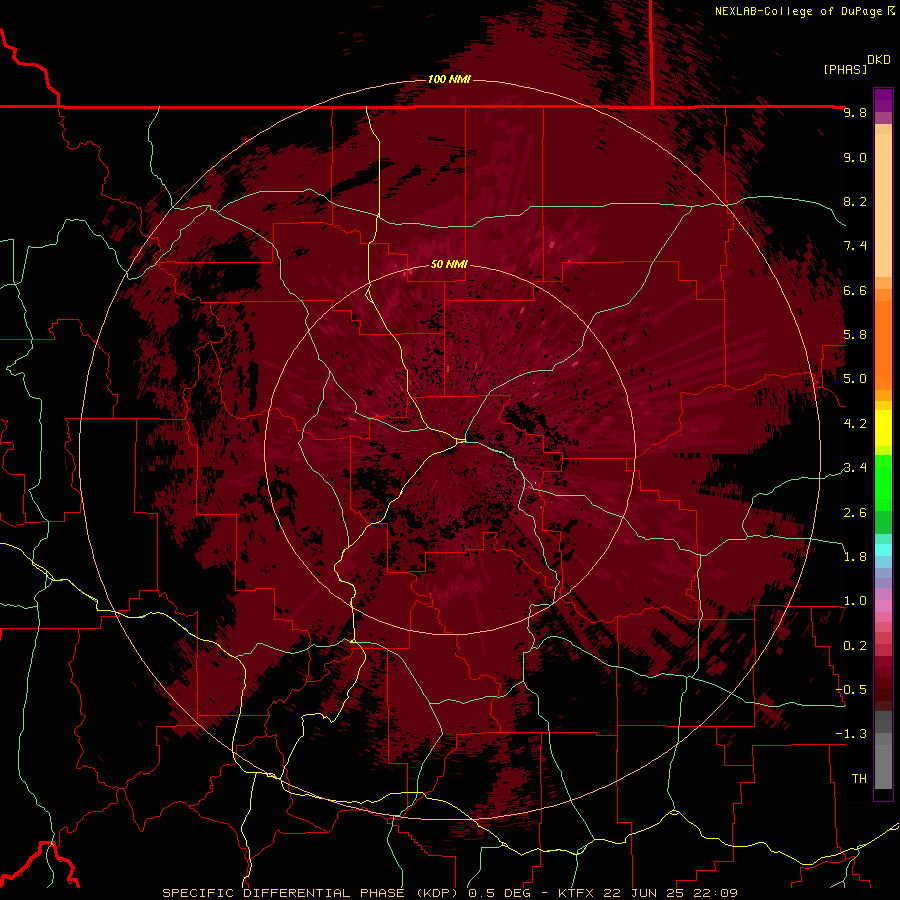The image size is (900, 900).
Task: Click the 100 NMI range ring label
Action: [449, 79]
